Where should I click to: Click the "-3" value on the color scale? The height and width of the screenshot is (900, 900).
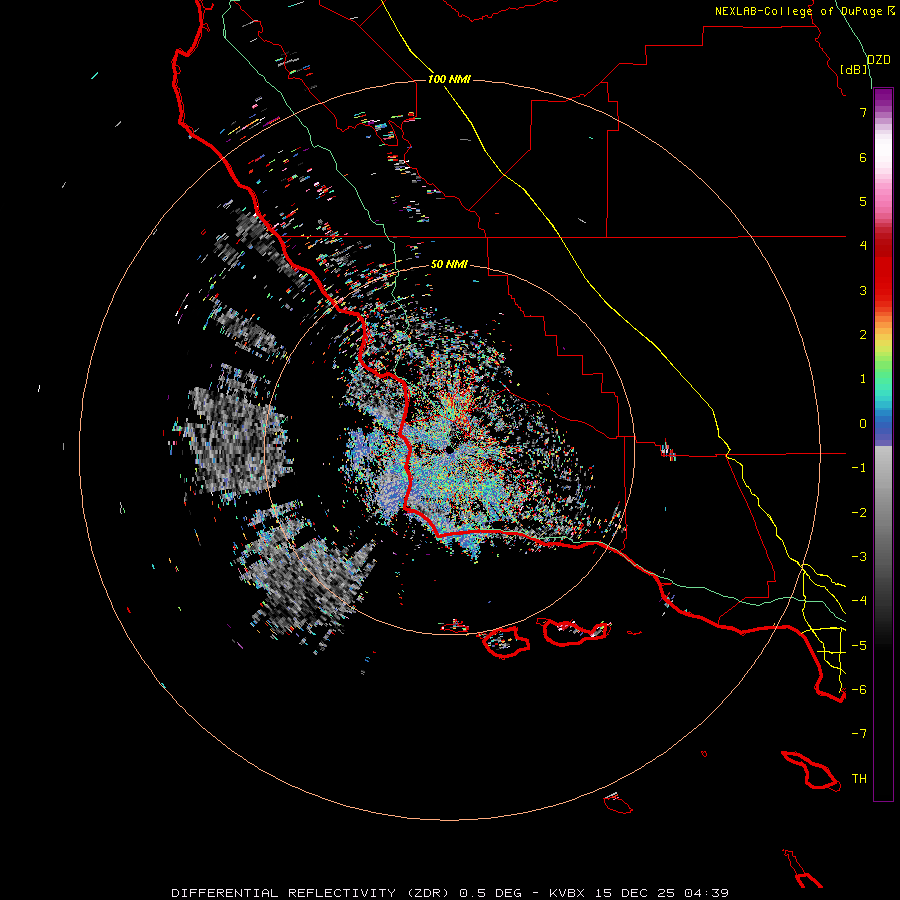click(x=859, y=557)
